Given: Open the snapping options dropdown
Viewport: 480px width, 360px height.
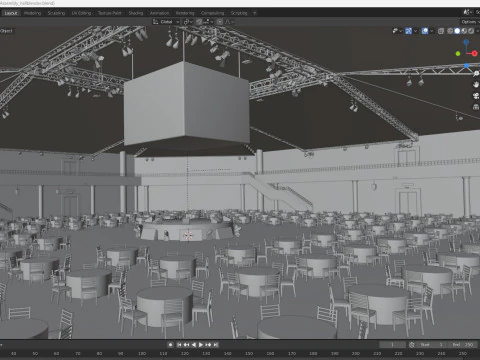Looking at the screenshot, I should (x=209, y=22).
